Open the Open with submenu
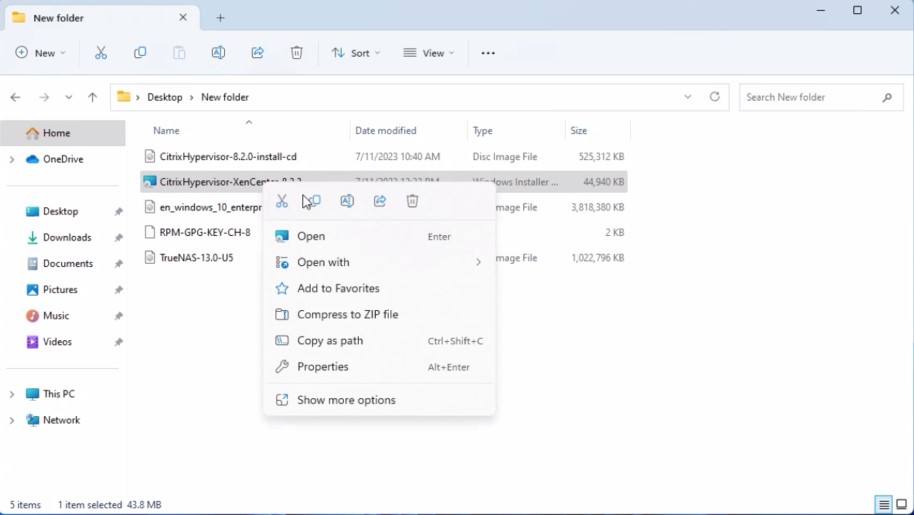914x515 pixels. click(379, 262)
